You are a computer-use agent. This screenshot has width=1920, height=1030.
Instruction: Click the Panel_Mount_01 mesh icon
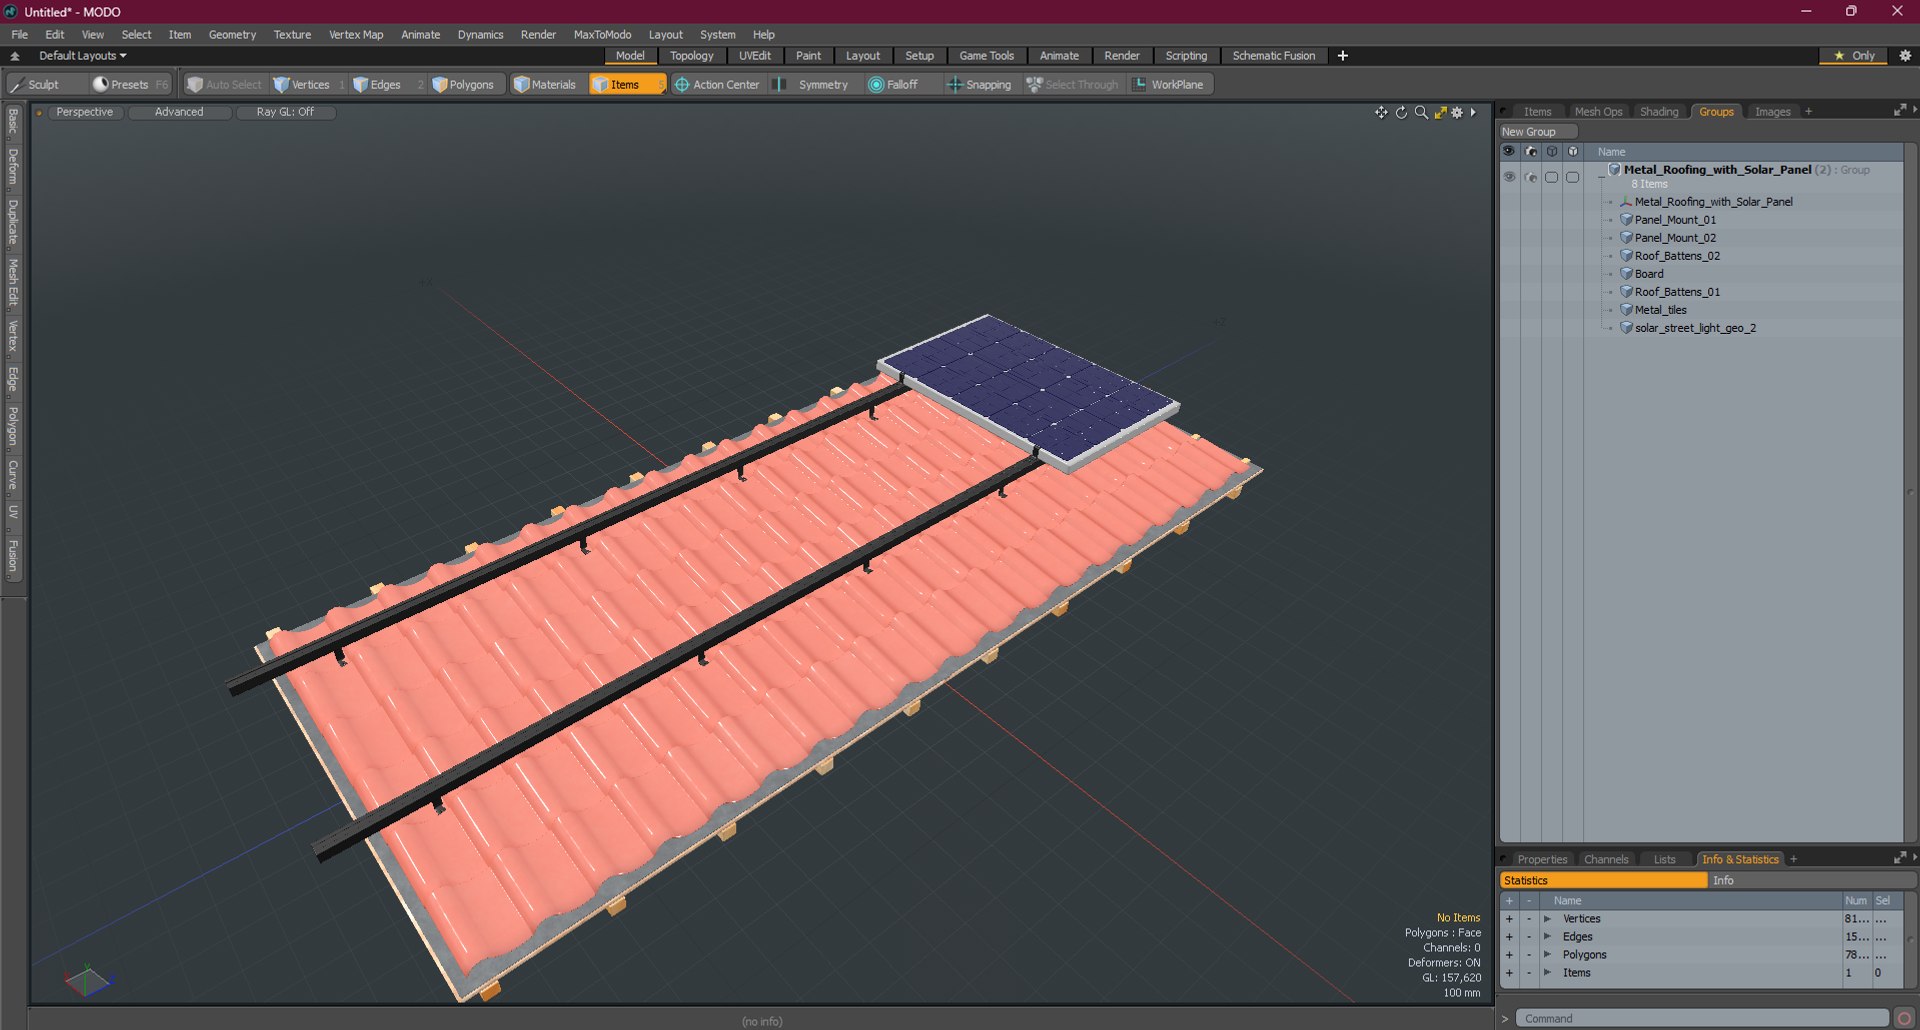click(x=1626, y=220)
